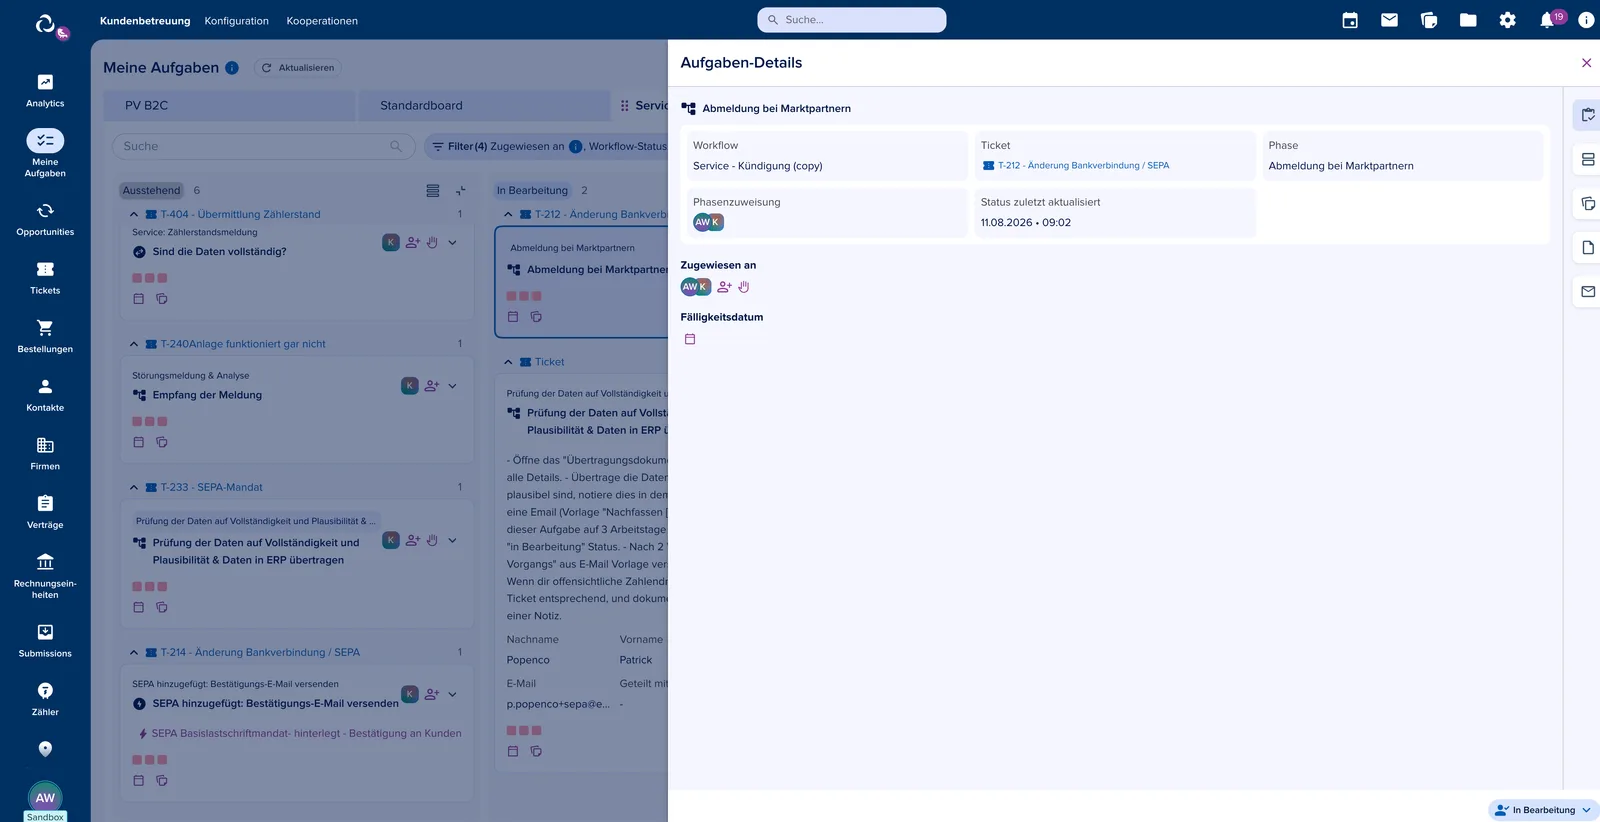Open Rechnungseinheiten in the sidebar

[45, 576]
